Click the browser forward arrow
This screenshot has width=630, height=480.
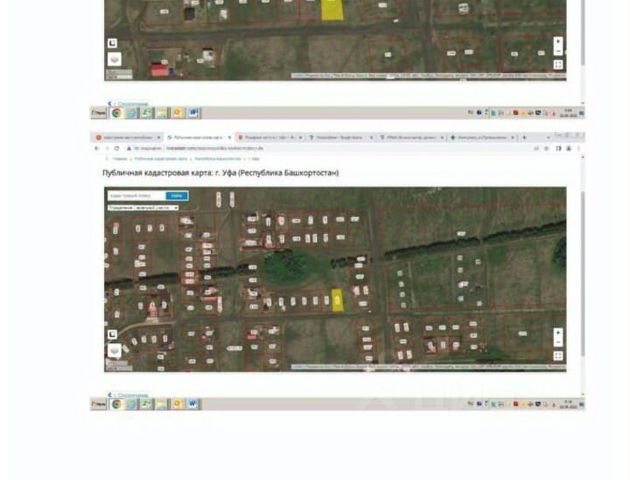pyautogui.click(x=107, y=148)
